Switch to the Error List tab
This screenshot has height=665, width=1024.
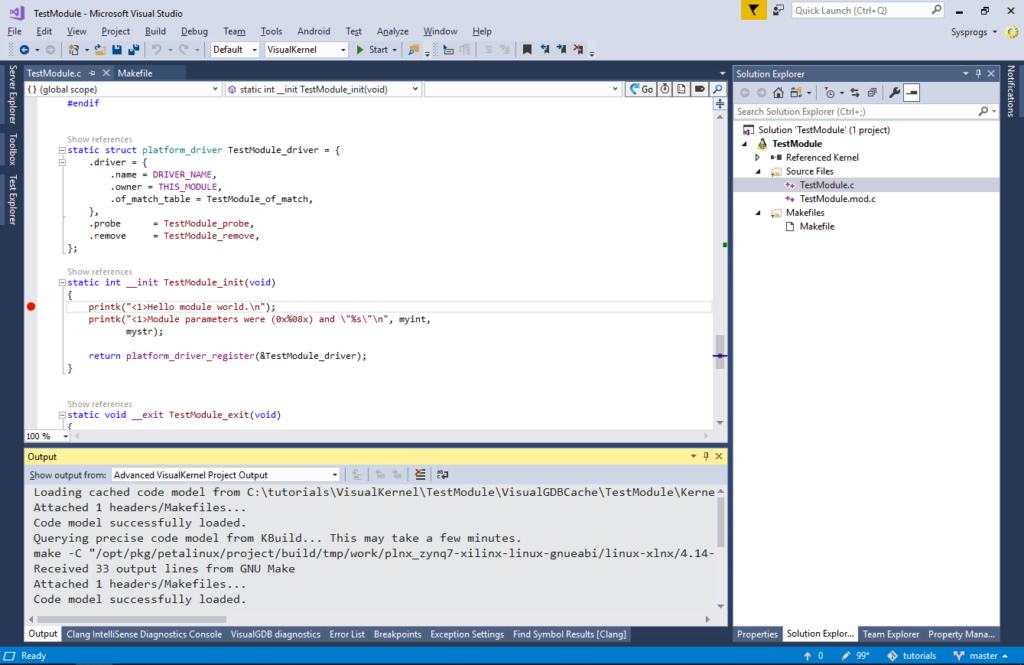click(348, 633)
